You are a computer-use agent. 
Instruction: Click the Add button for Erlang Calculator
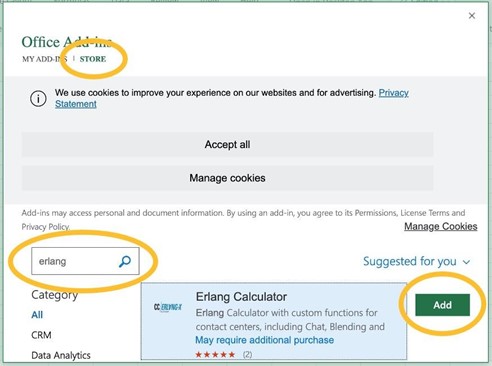pyautogui.click(x=442, y=305)
